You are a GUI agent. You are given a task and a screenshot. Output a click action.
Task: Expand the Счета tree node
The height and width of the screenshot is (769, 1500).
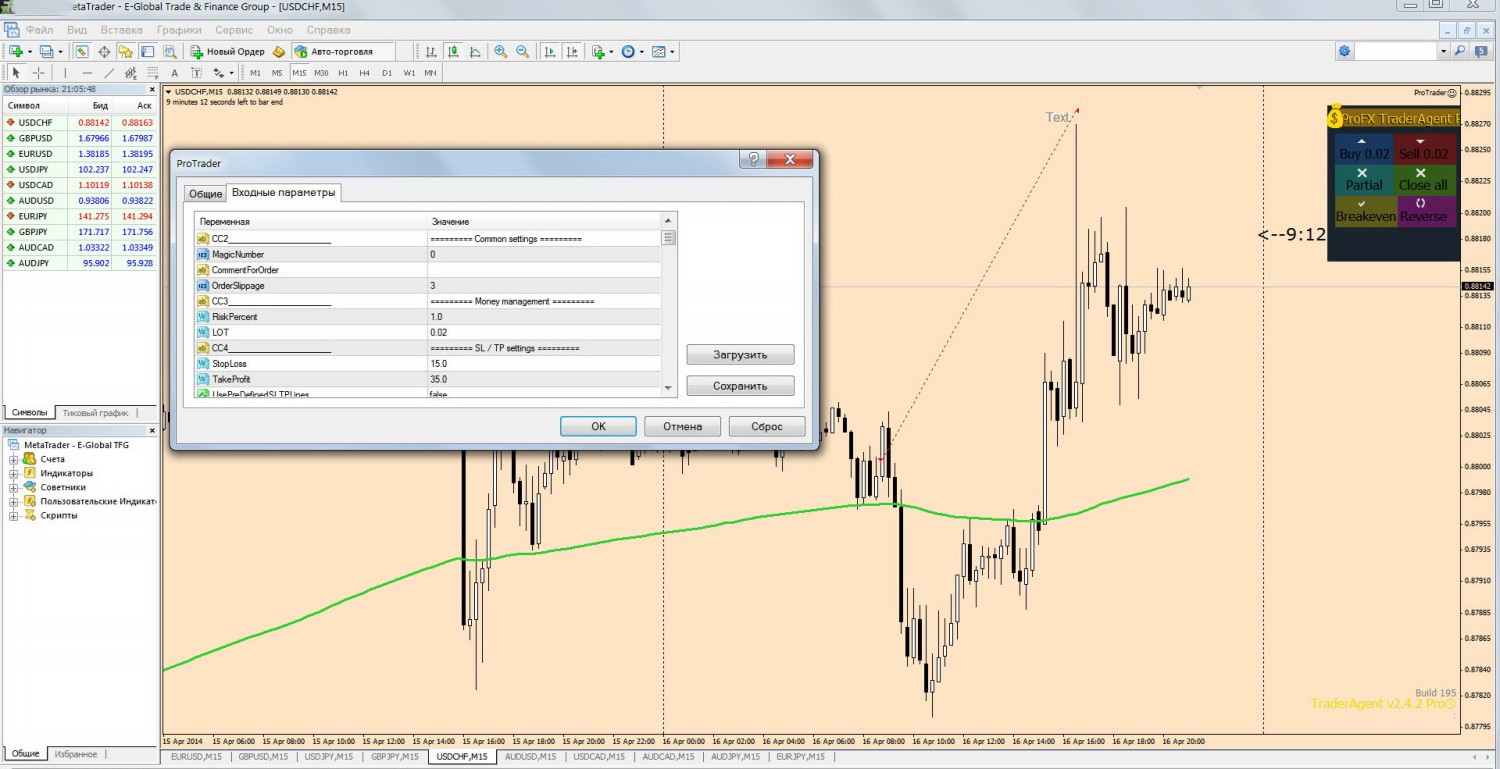[x=15, y=459]
